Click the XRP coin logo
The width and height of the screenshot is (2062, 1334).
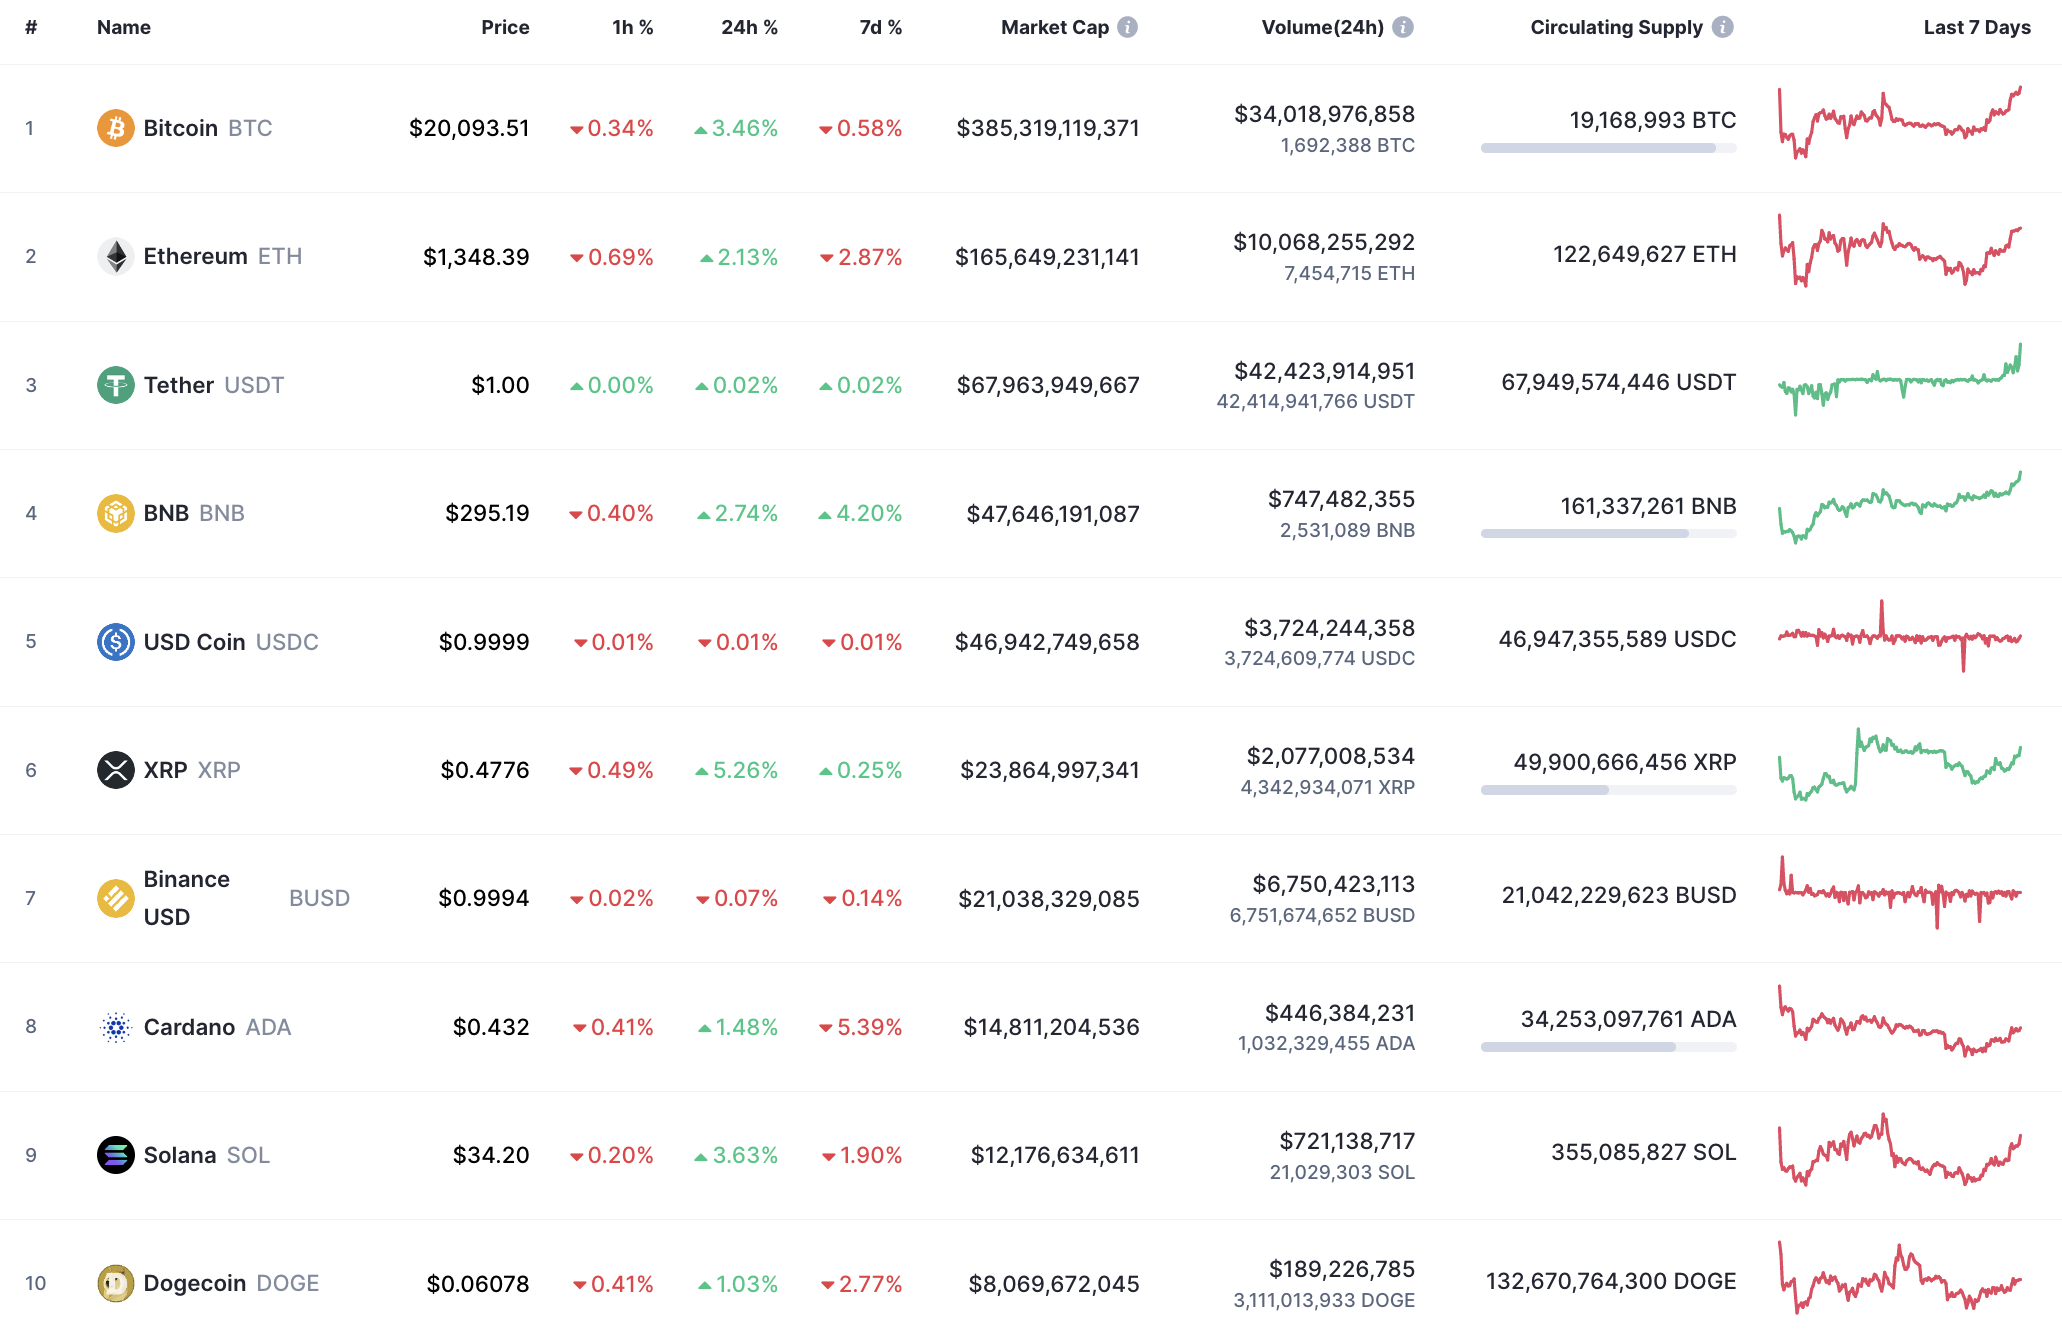[x=115, y=770]
